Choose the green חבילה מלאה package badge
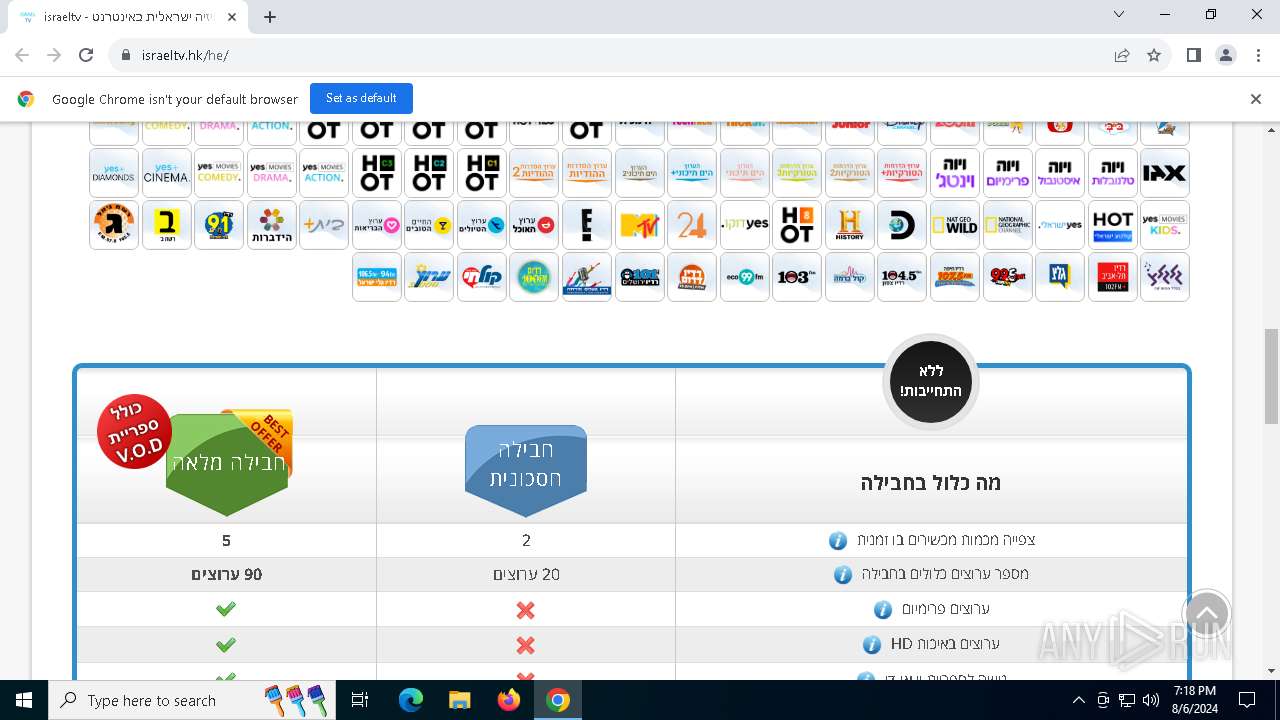 tap(228, 463)
